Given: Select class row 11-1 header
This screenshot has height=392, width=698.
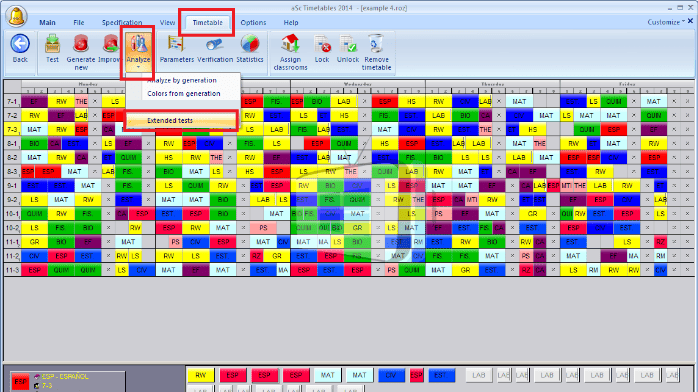Looking at the screenshot, I should (x=12, y=242).
